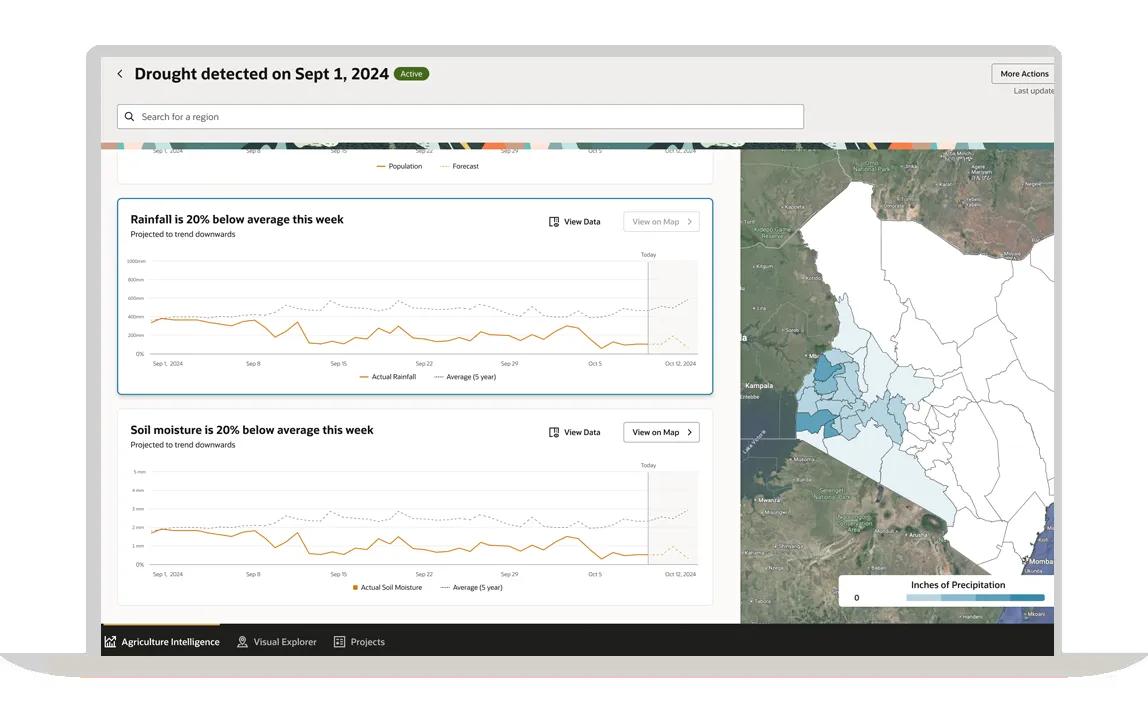
Task: Click the Active status badge
Action: 411,73
